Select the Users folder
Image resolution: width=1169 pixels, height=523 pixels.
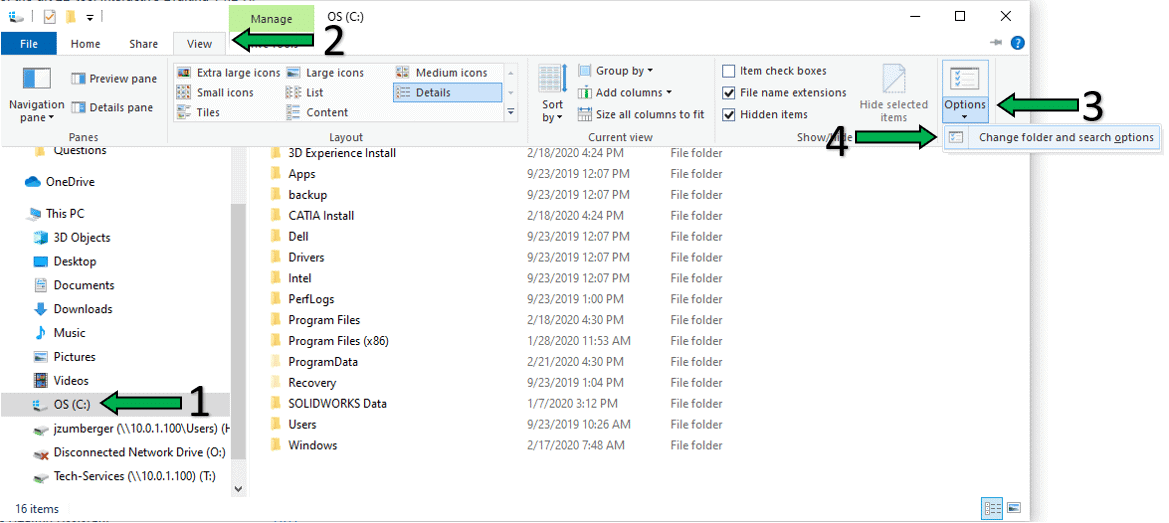(x=293, y=424)
